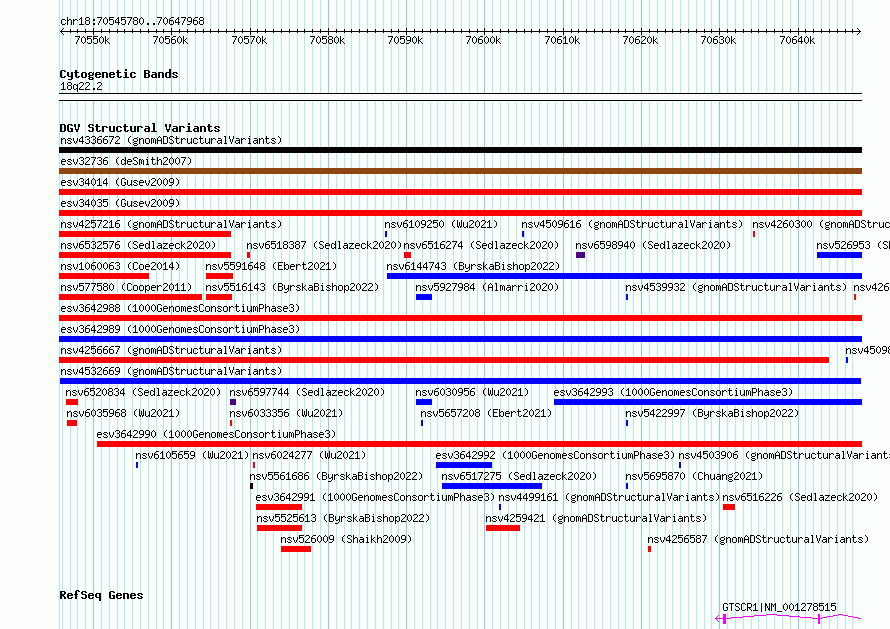Click the Cytogenetic Bands track title
The image size is (890, 629).
(119, 74)
